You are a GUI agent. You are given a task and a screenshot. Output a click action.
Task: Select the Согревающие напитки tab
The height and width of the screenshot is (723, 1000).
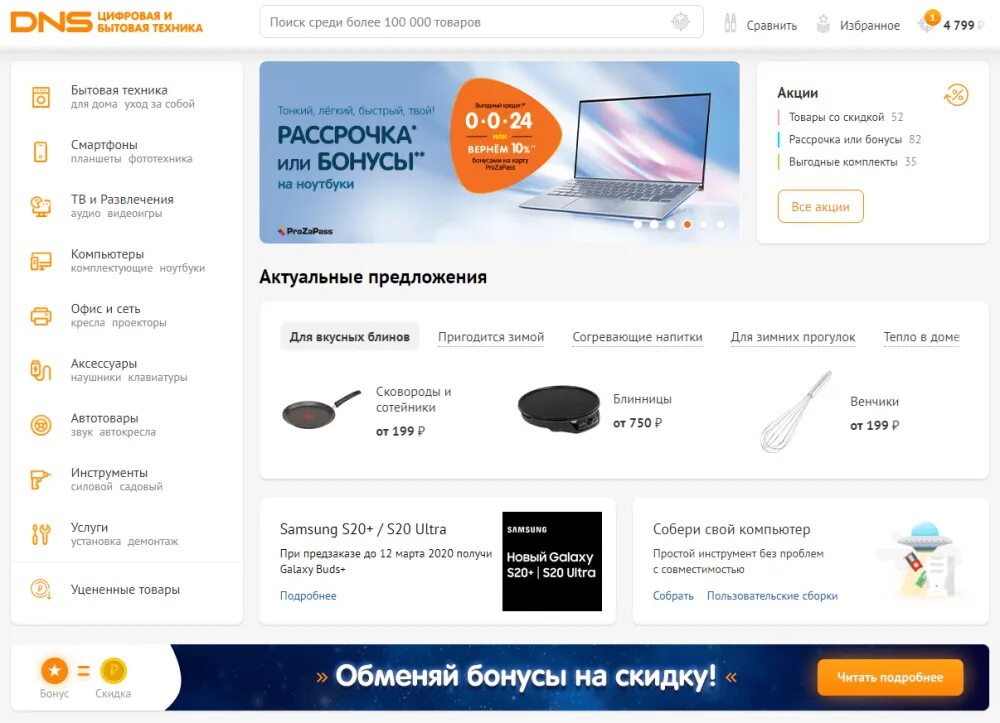click(x=637, y=337)
